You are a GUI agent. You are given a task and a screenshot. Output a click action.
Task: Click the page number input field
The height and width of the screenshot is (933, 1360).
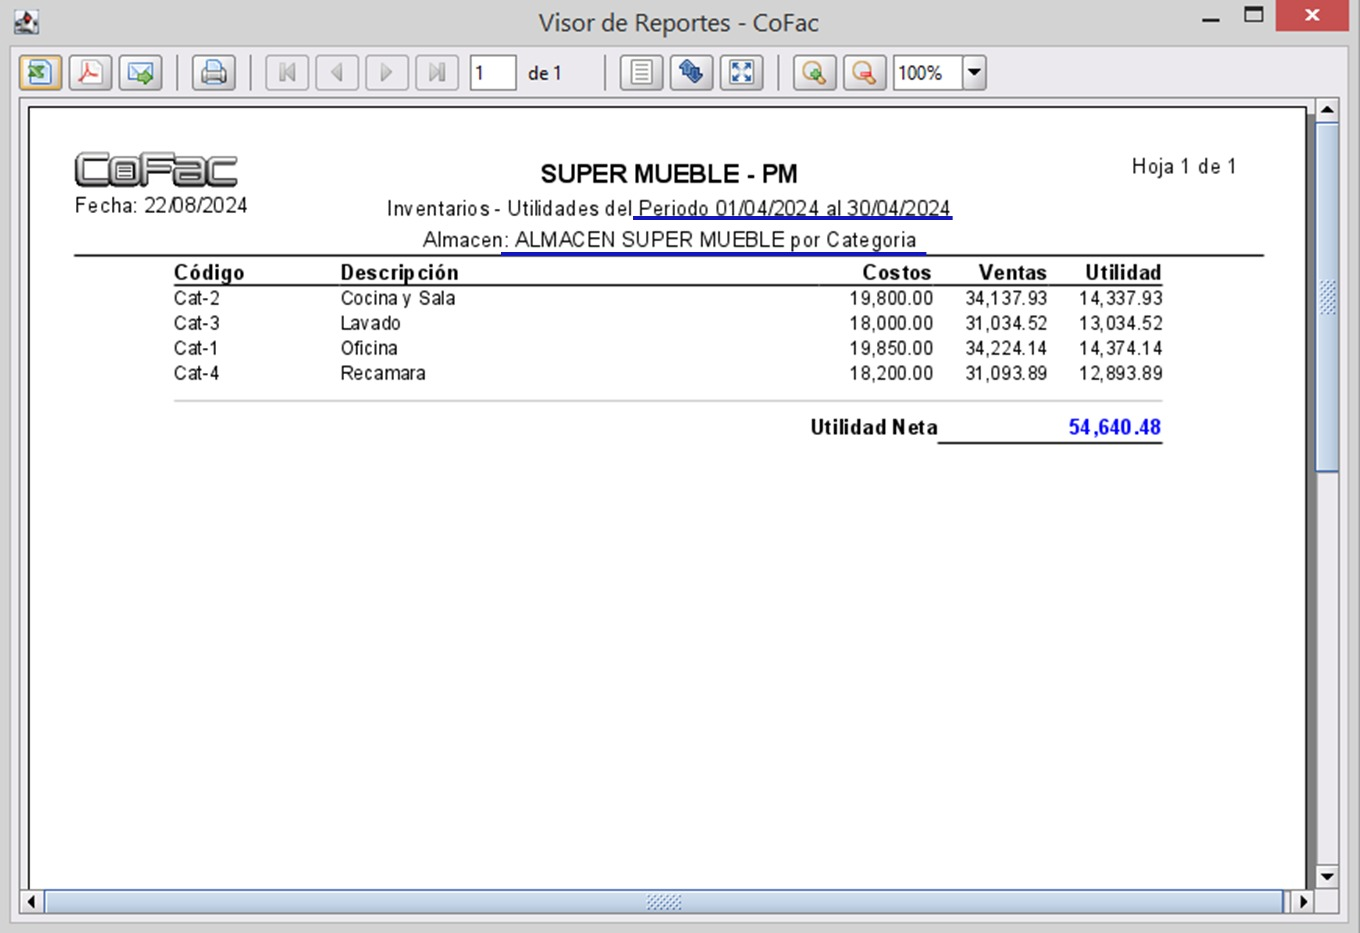click(493, 73)
